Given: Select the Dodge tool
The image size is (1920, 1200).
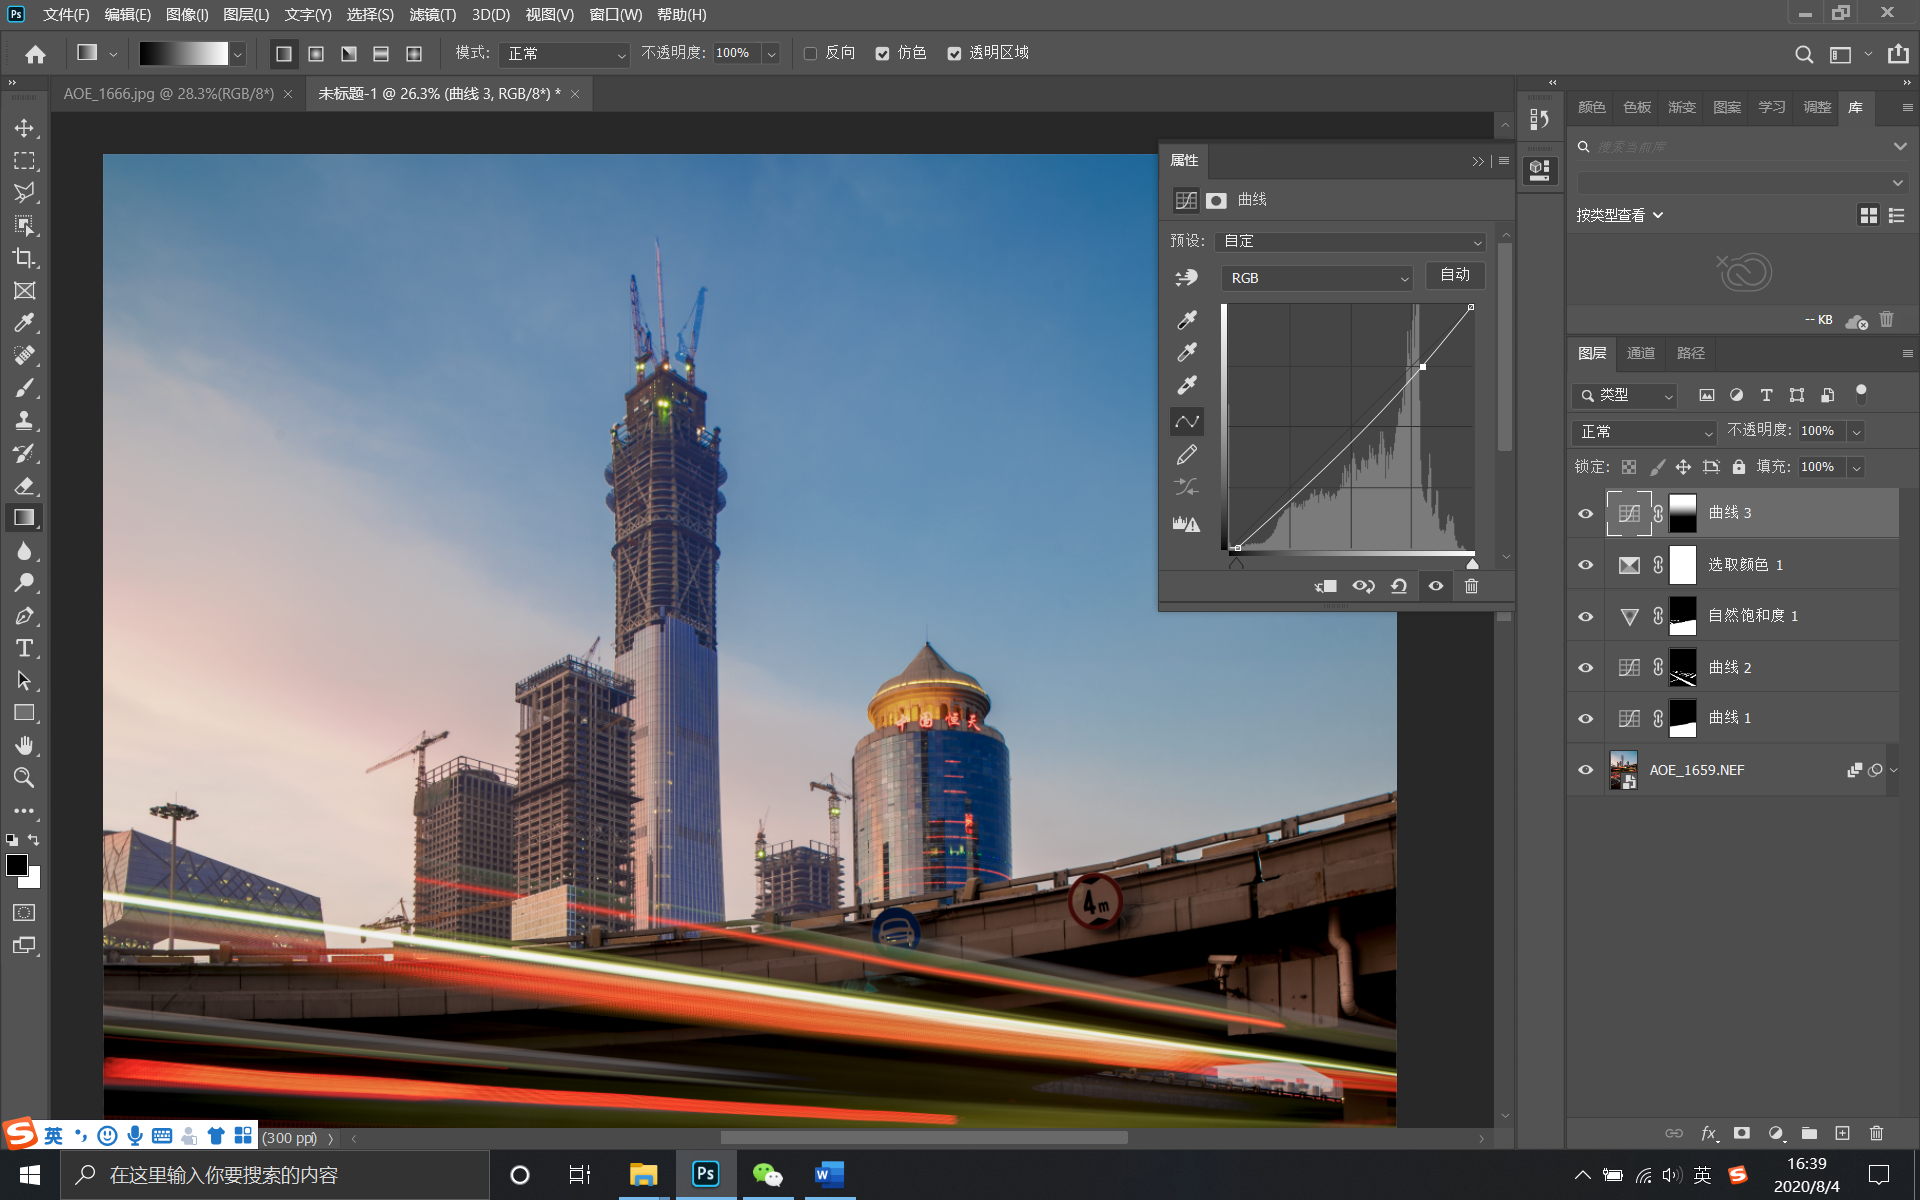Looking at the screenshot, I should tap(24, 583).
